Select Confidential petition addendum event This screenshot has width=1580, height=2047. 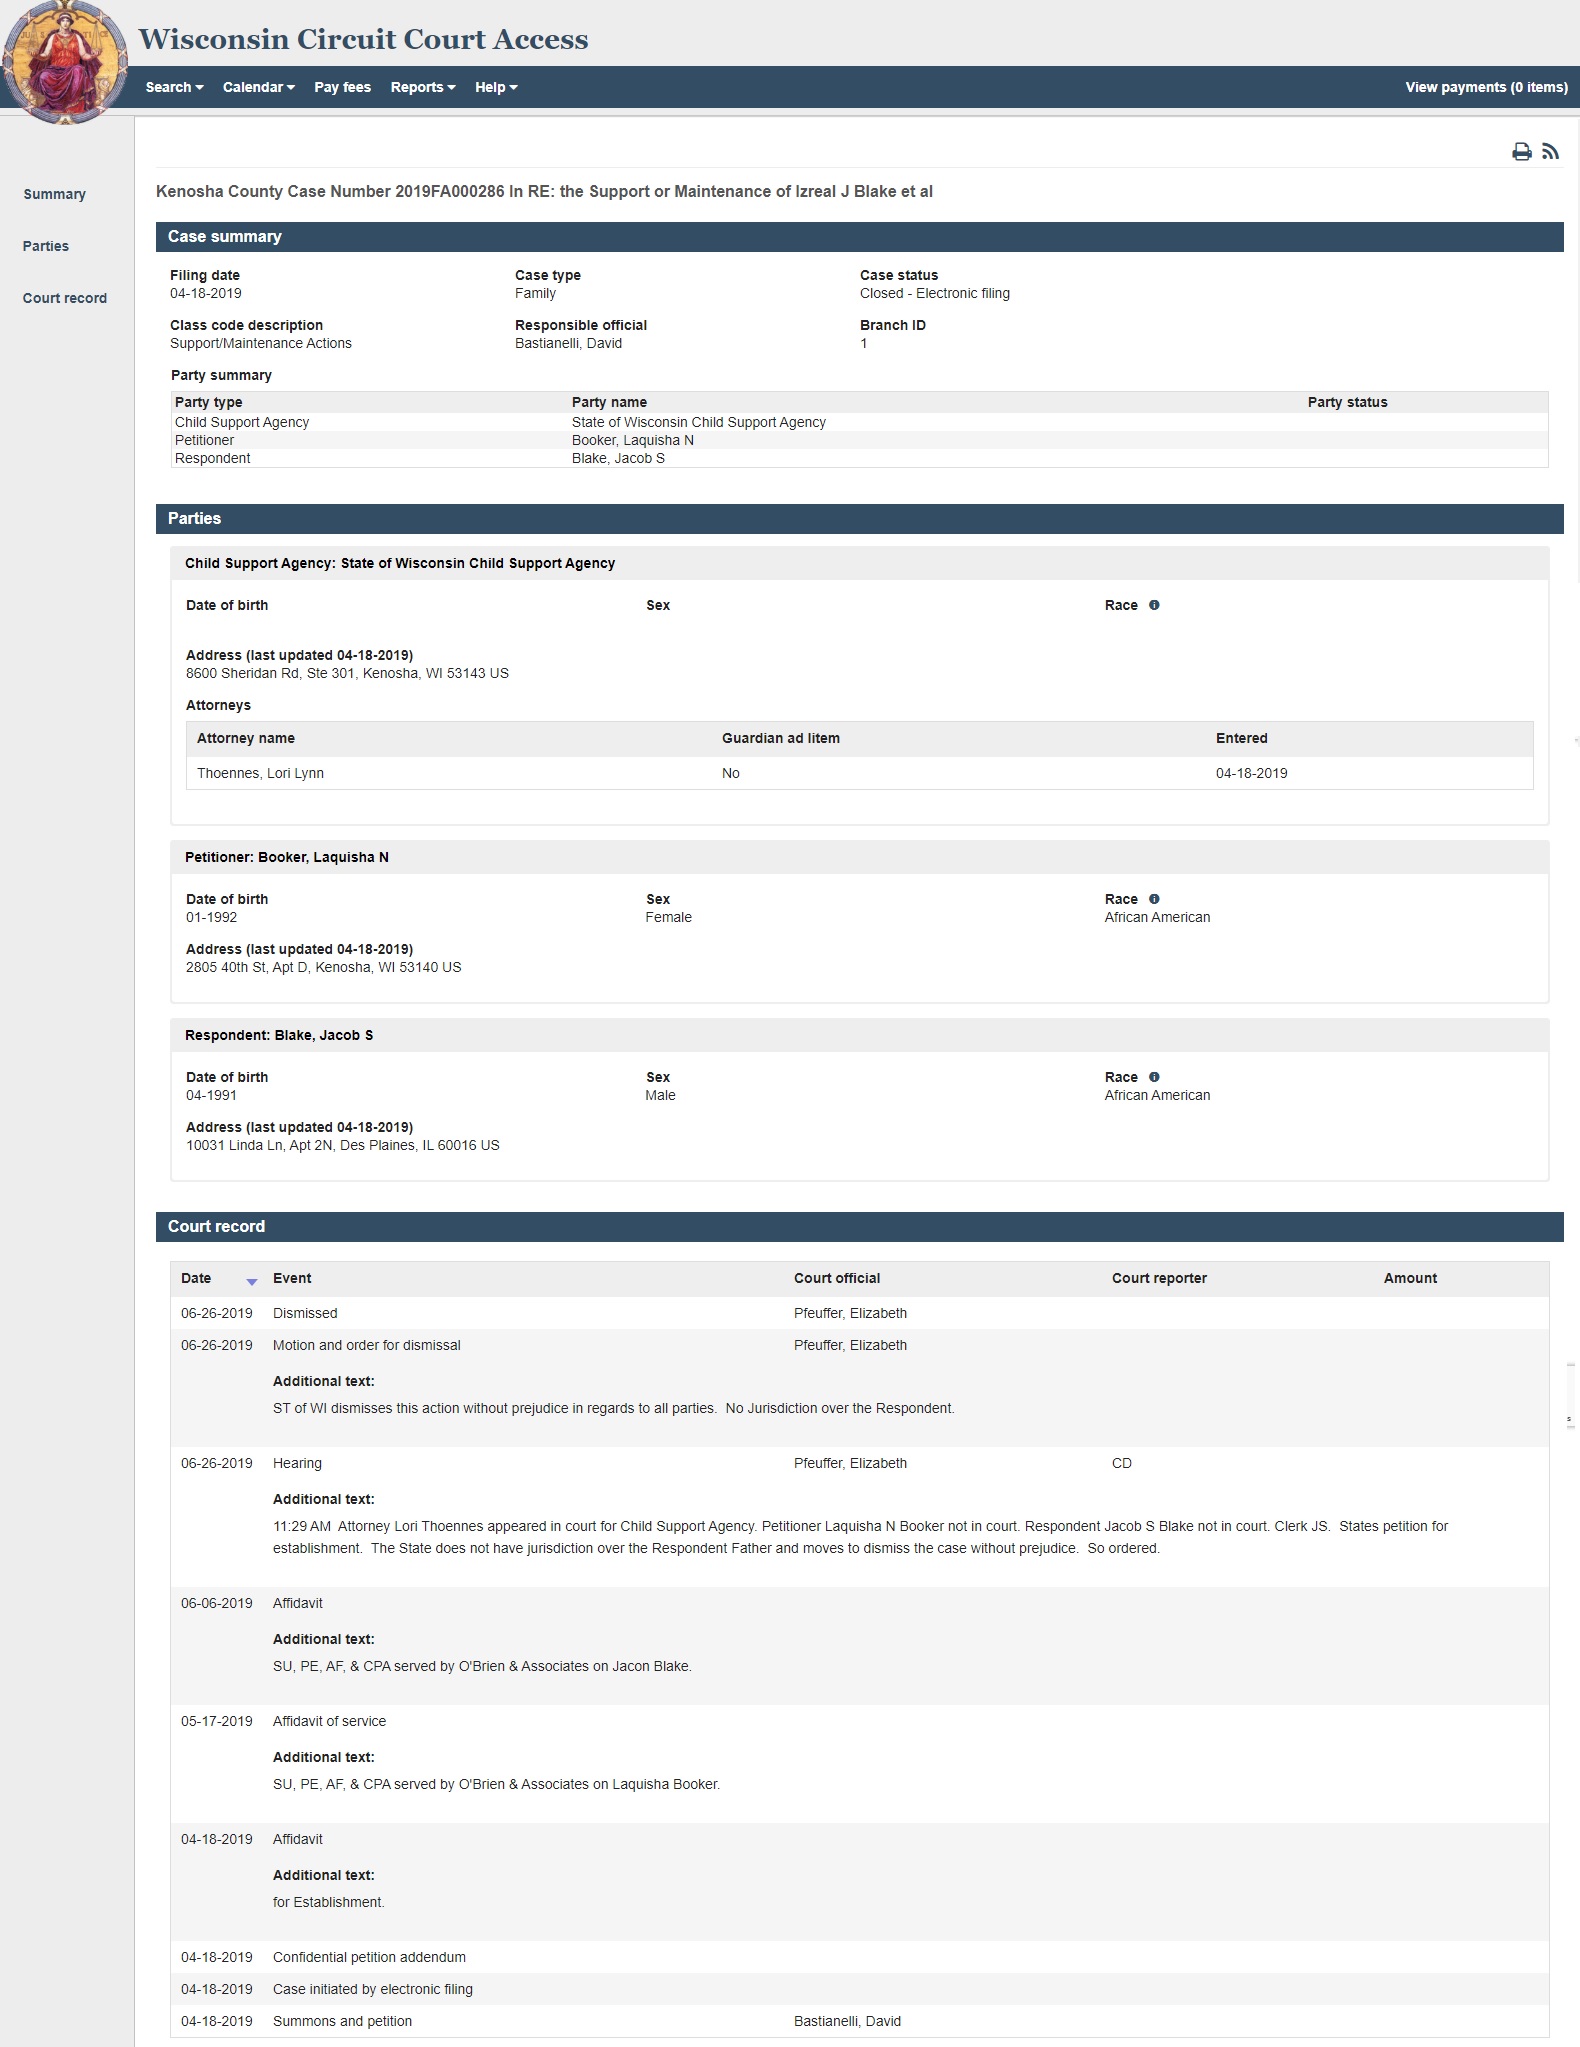pos(860,1957)
